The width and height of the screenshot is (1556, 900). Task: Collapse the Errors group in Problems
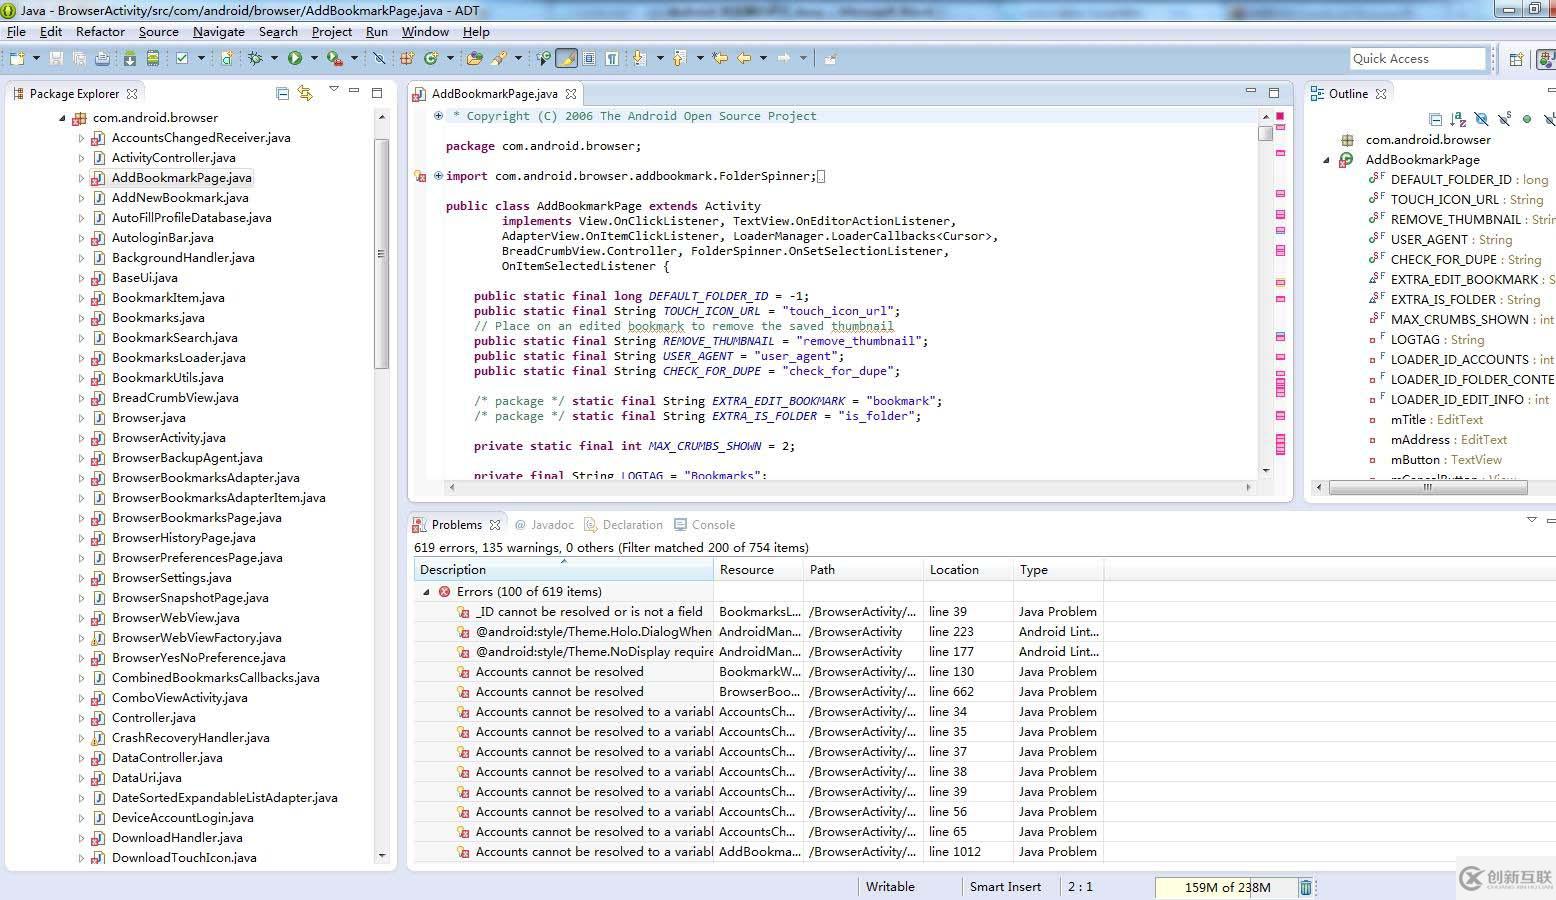tap(426, 592)
